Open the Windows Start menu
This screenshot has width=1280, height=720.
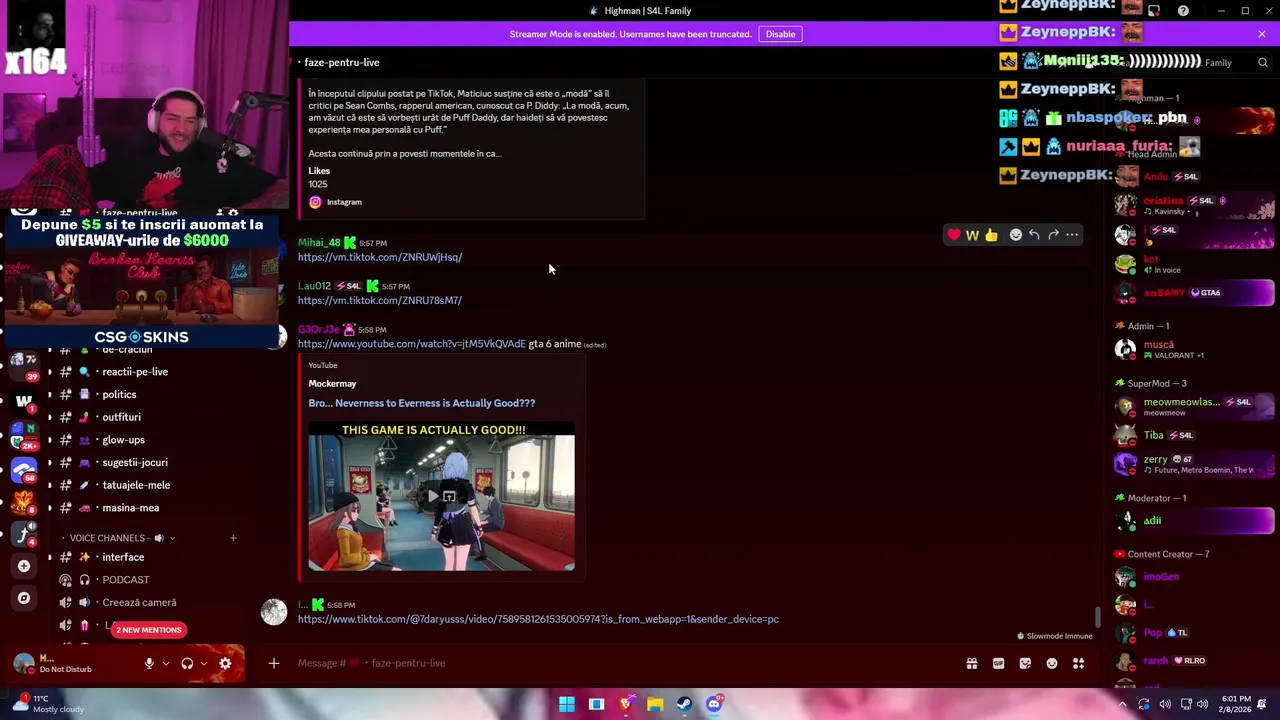(x=567, y=704)
